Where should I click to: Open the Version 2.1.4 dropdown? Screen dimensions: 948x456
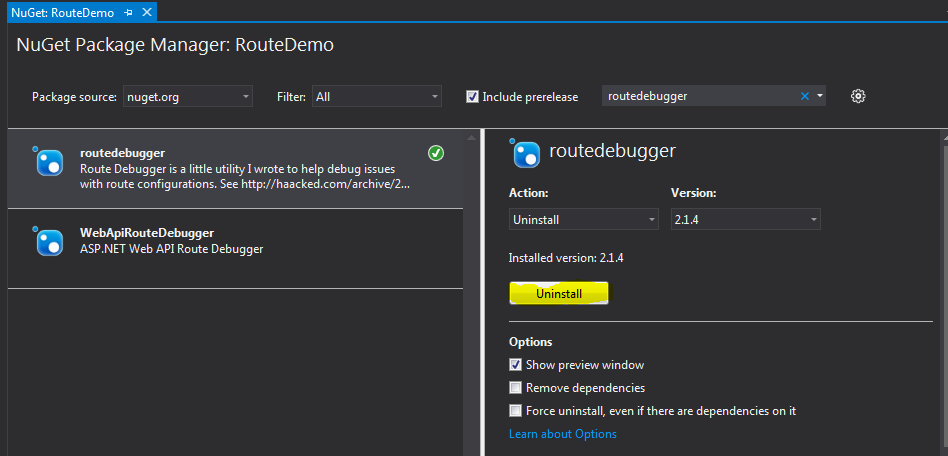(745, 219)
